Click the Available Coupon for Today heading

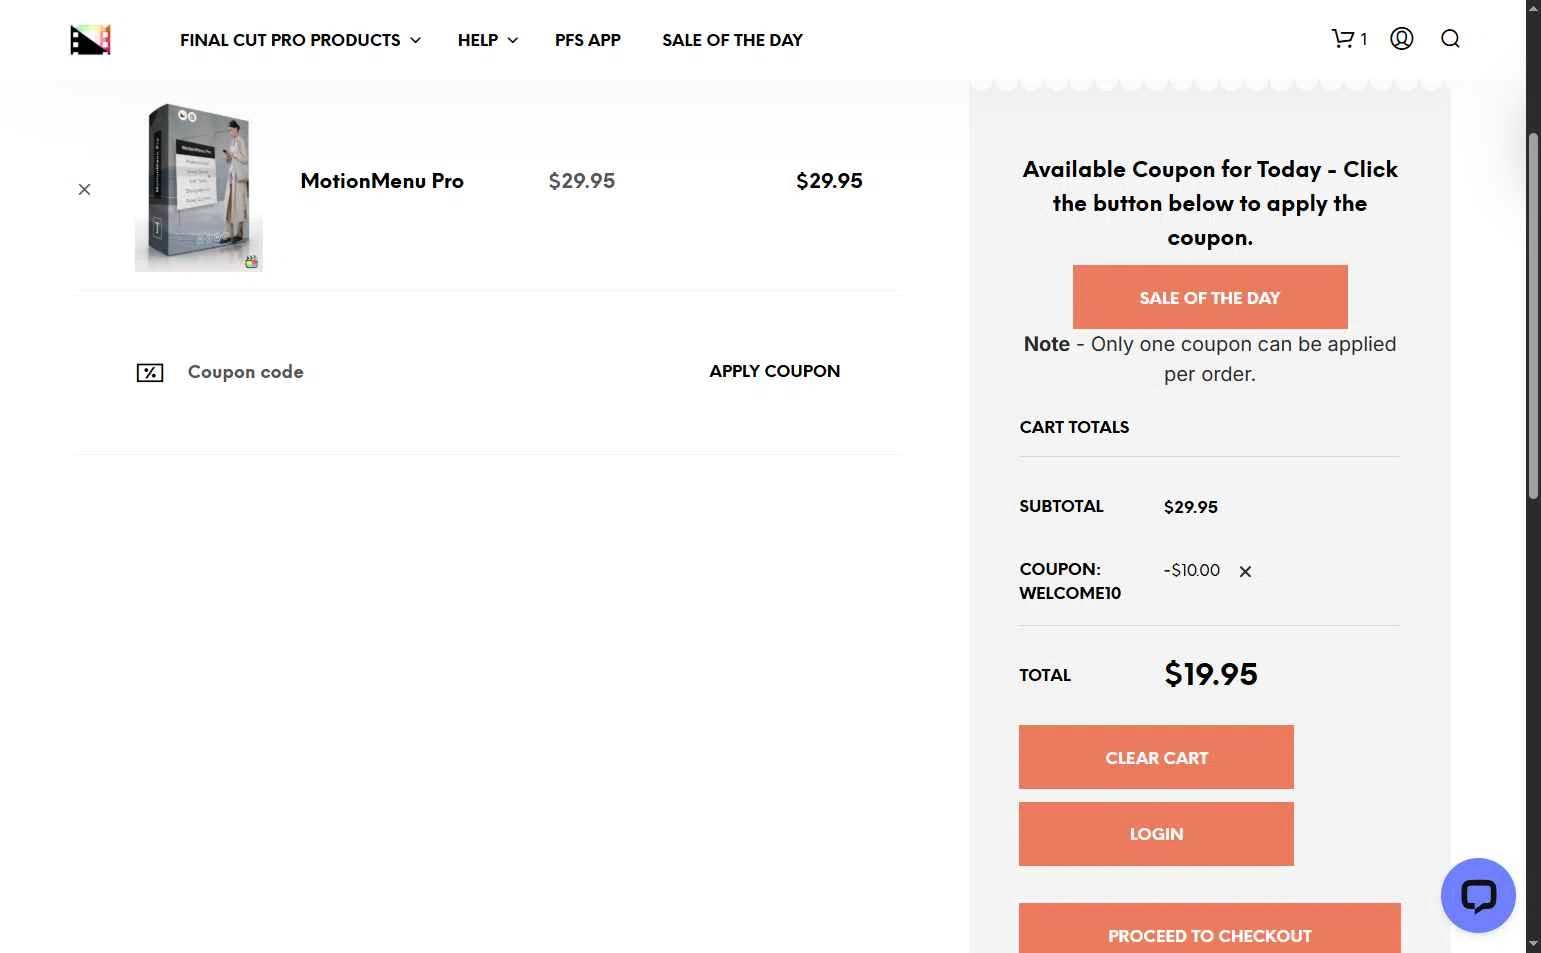tap(1210, 203)
